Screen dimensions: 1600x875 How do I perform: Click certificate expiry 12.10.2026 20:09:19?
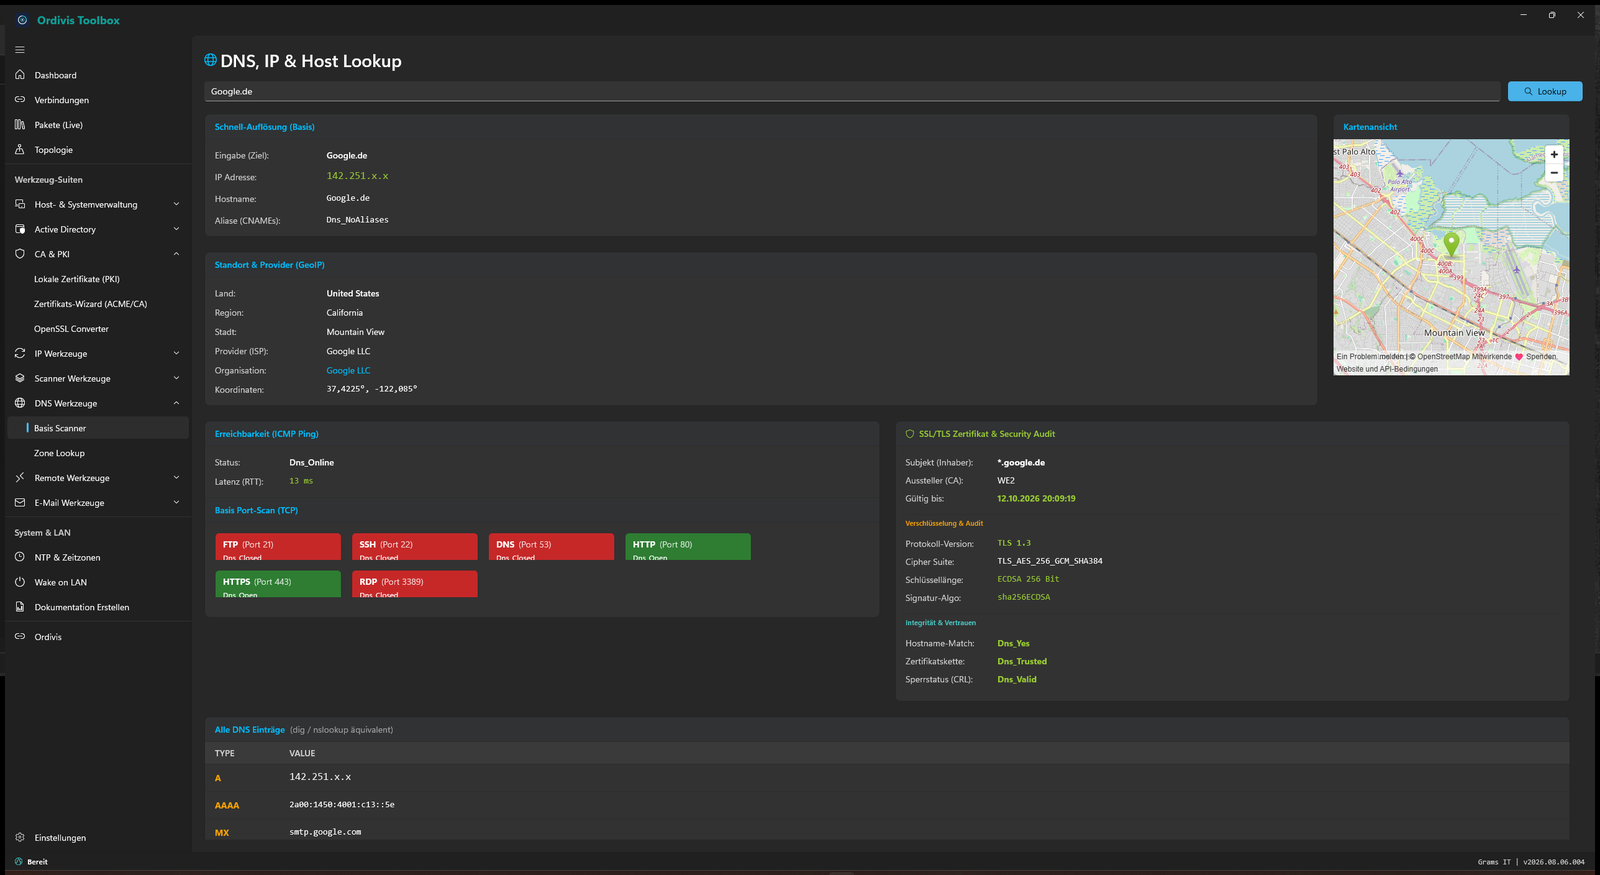point(1036,499)
